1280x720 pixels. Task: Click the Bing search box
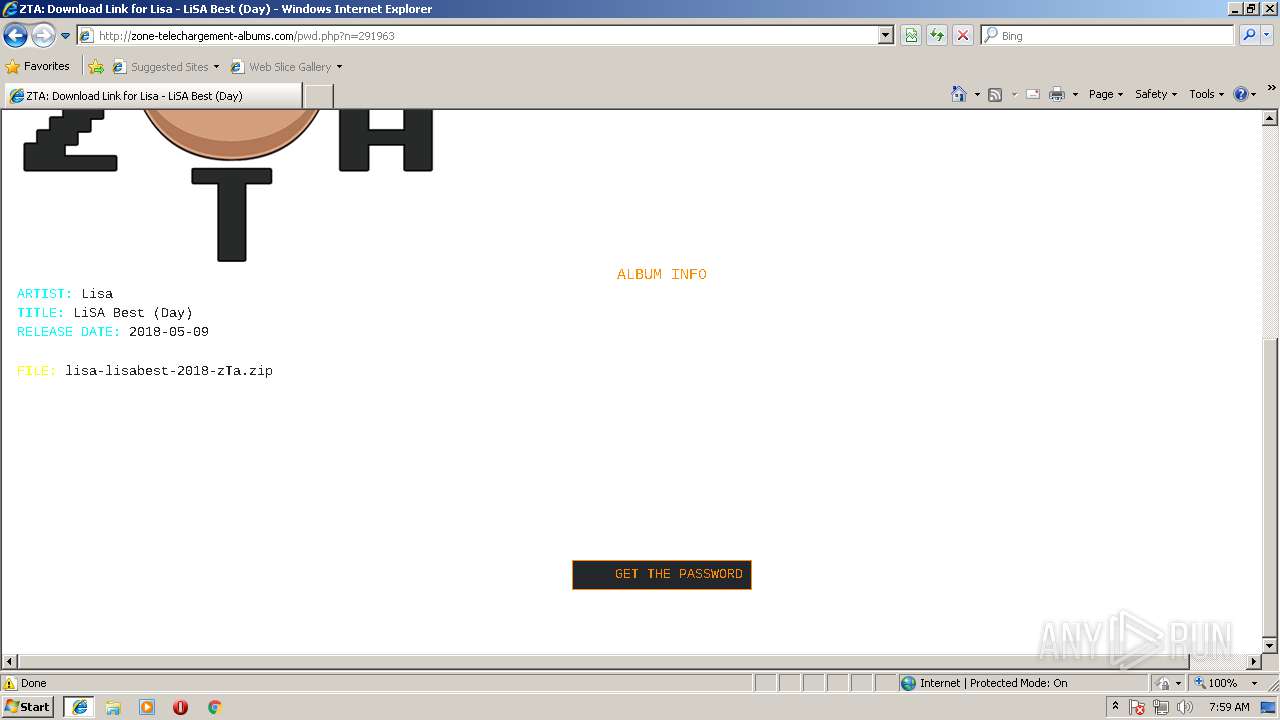coord(1107,35)
